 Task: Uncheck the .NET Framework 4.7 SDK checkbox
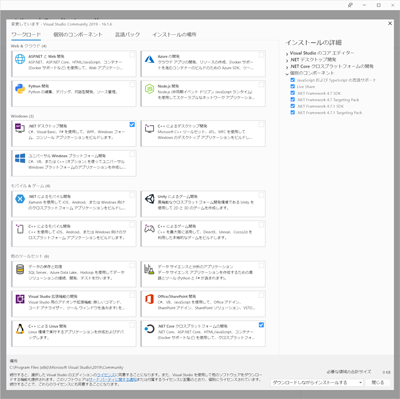(x=293, y=93)
